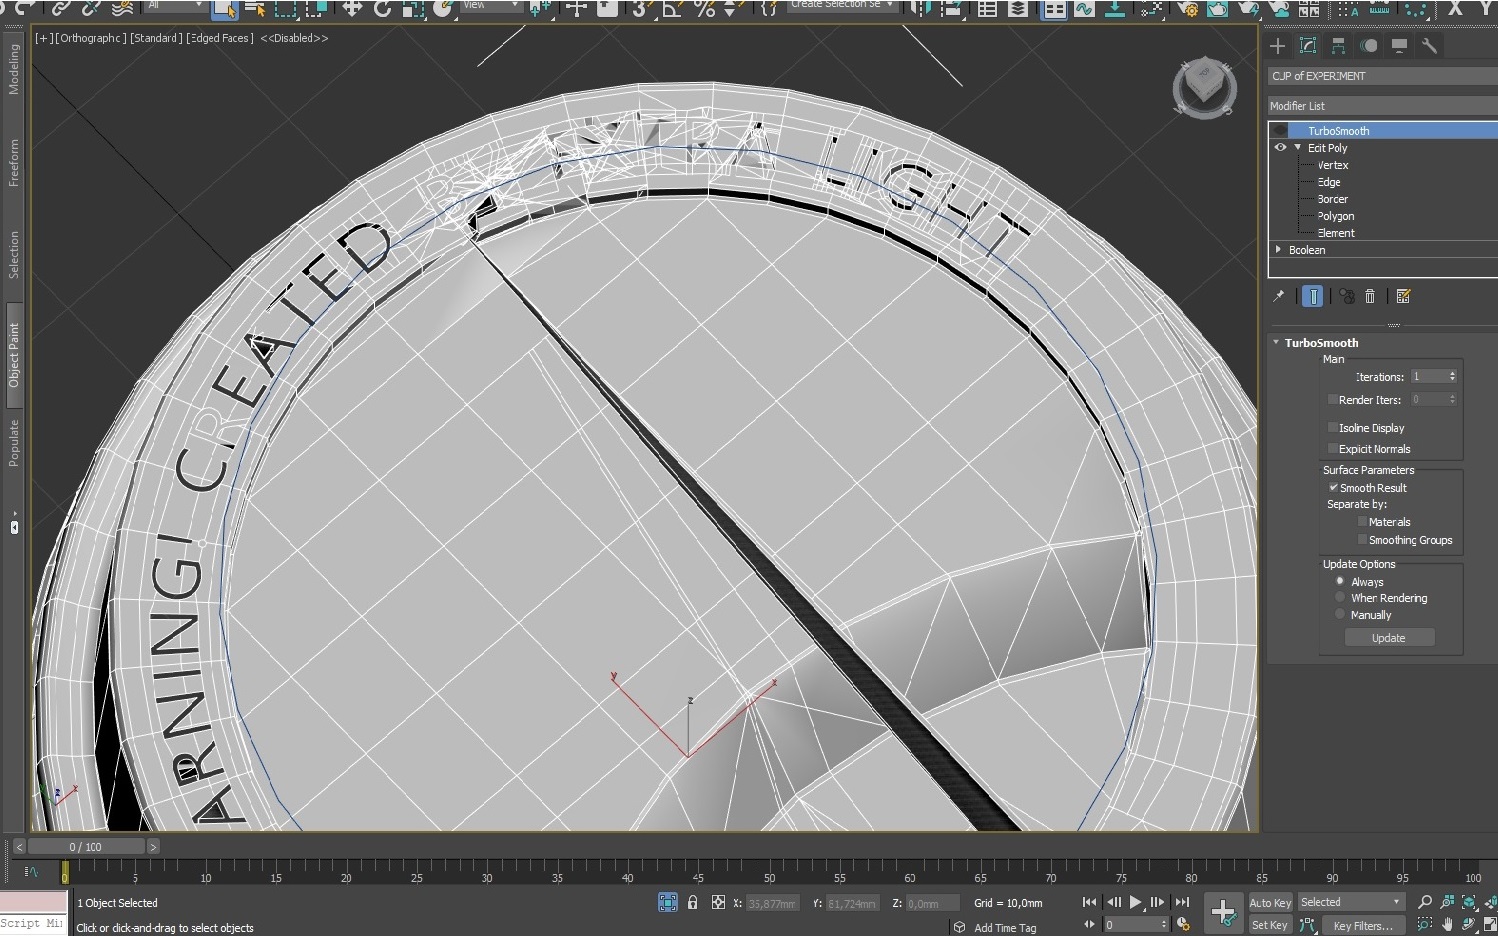Open reference coordinate View dropdown
The image size is (1498, 936).
coord(492,5)
